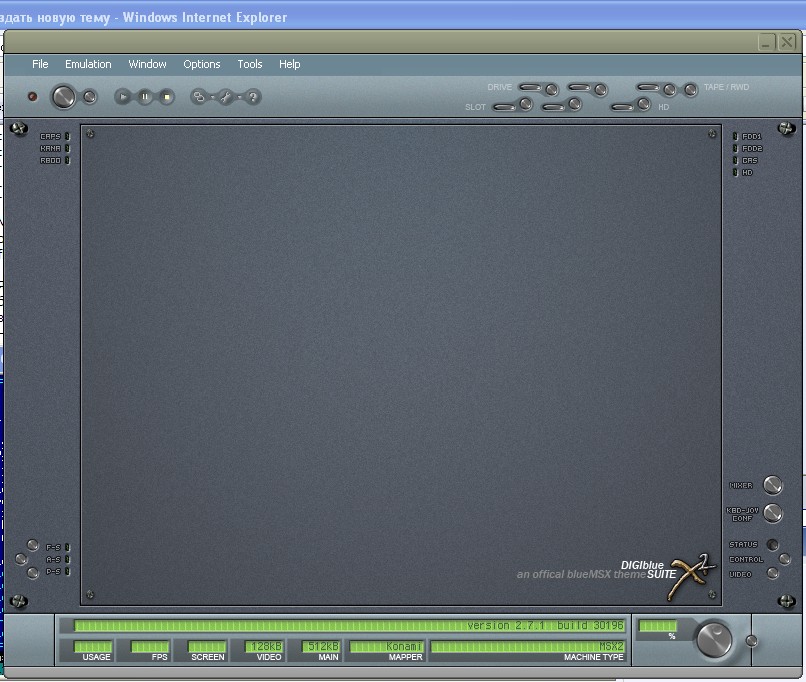
Task: Click the Internet Explorer window title bar
Action: (403, 16)
